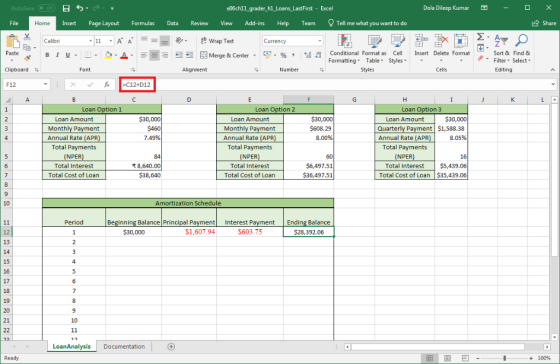Click the Decrease Indent icon

(179, 55)
